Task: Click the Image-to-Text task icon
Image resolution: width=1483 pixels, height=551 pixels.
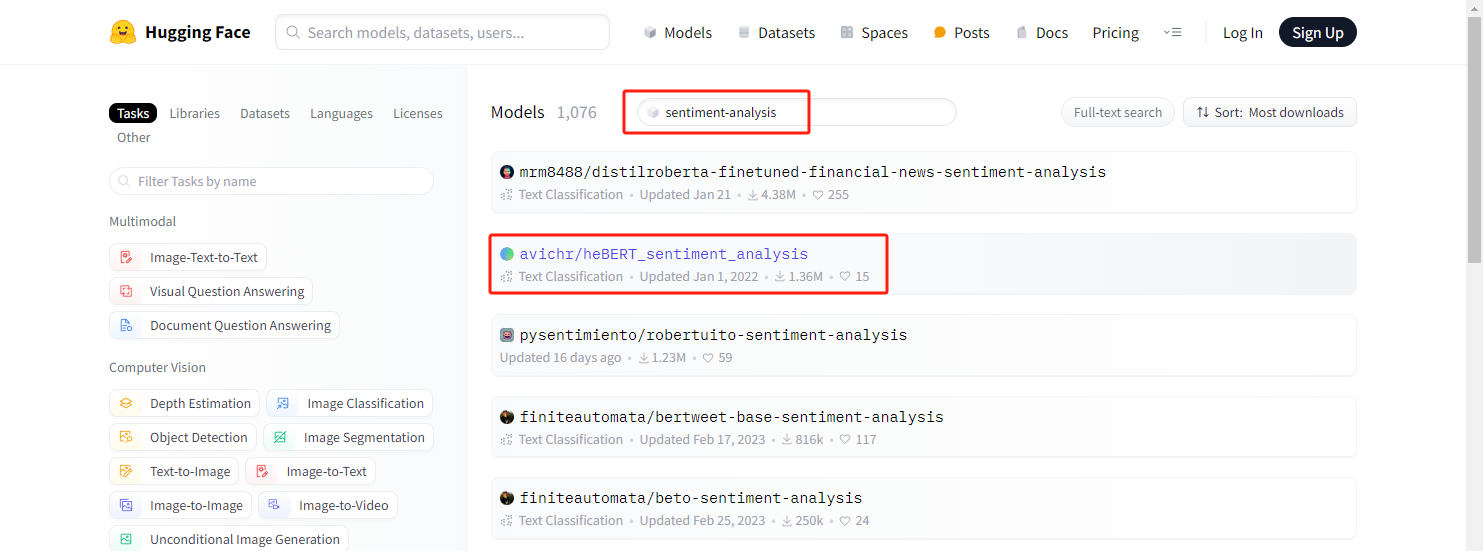Action: [262, 471]
